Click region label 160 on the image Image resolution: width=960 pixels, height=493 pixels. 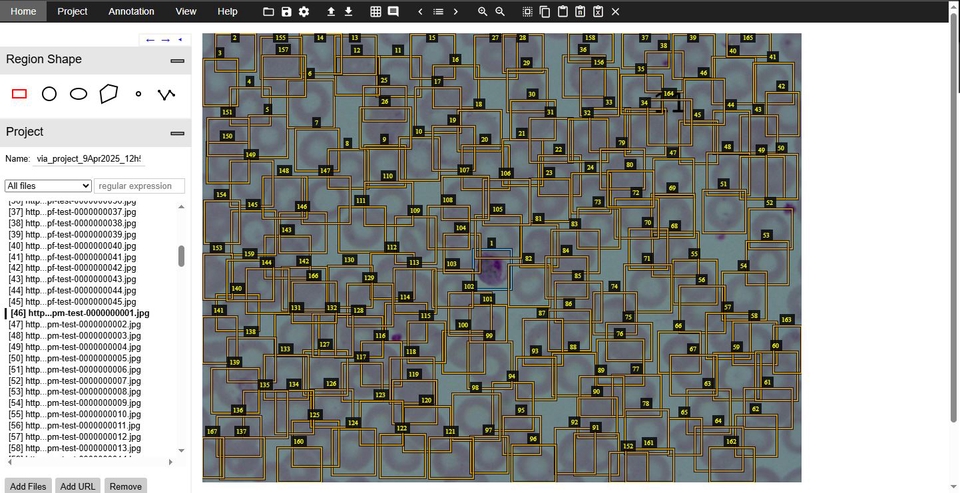[x=298, y=441]
